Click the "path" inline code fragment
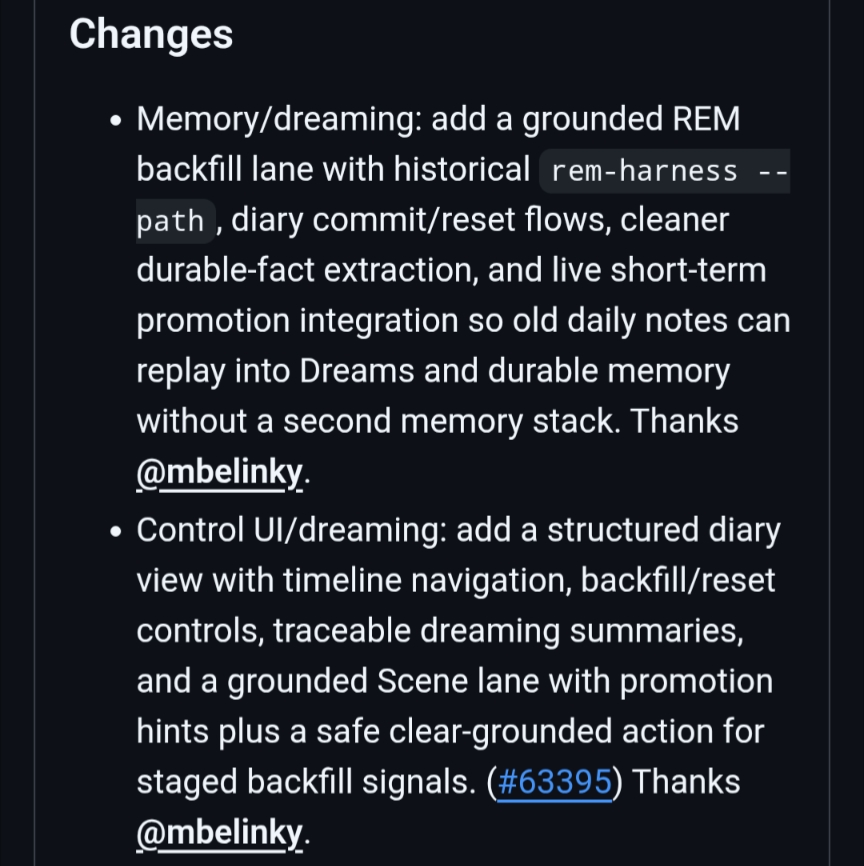The width and height of the screenshot is (864, 866). click(x=172, y=221)
